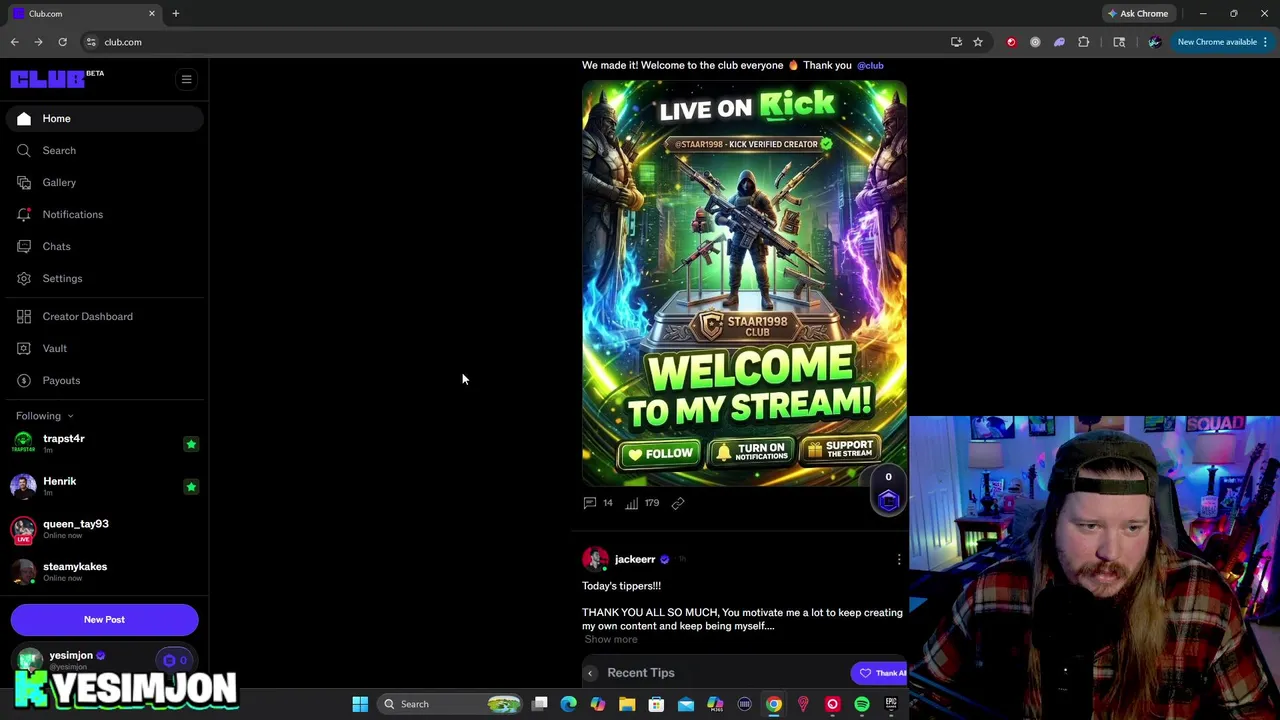Click previous arrow beside Recent Tips
The width and height of the screenshot is (1280, 720).
[590, 673]
